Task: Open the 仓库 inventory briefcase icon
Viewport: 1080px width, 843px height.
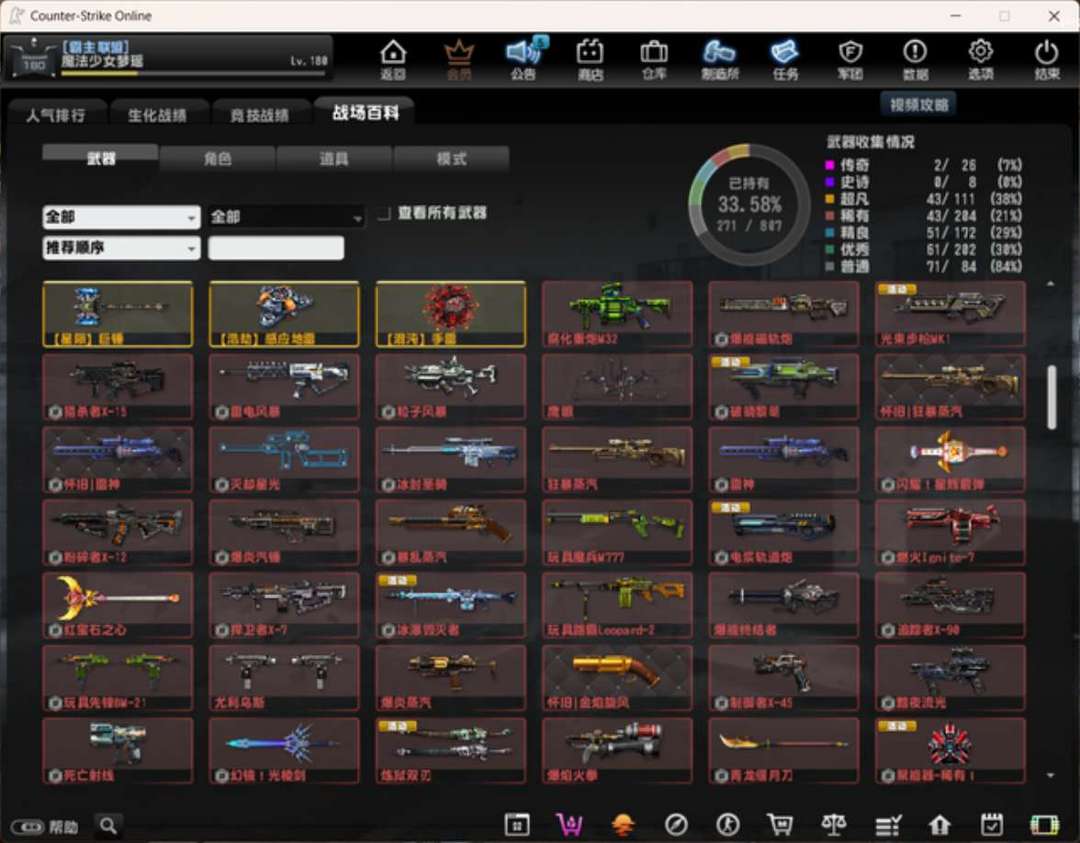Action: click(654, 59)
